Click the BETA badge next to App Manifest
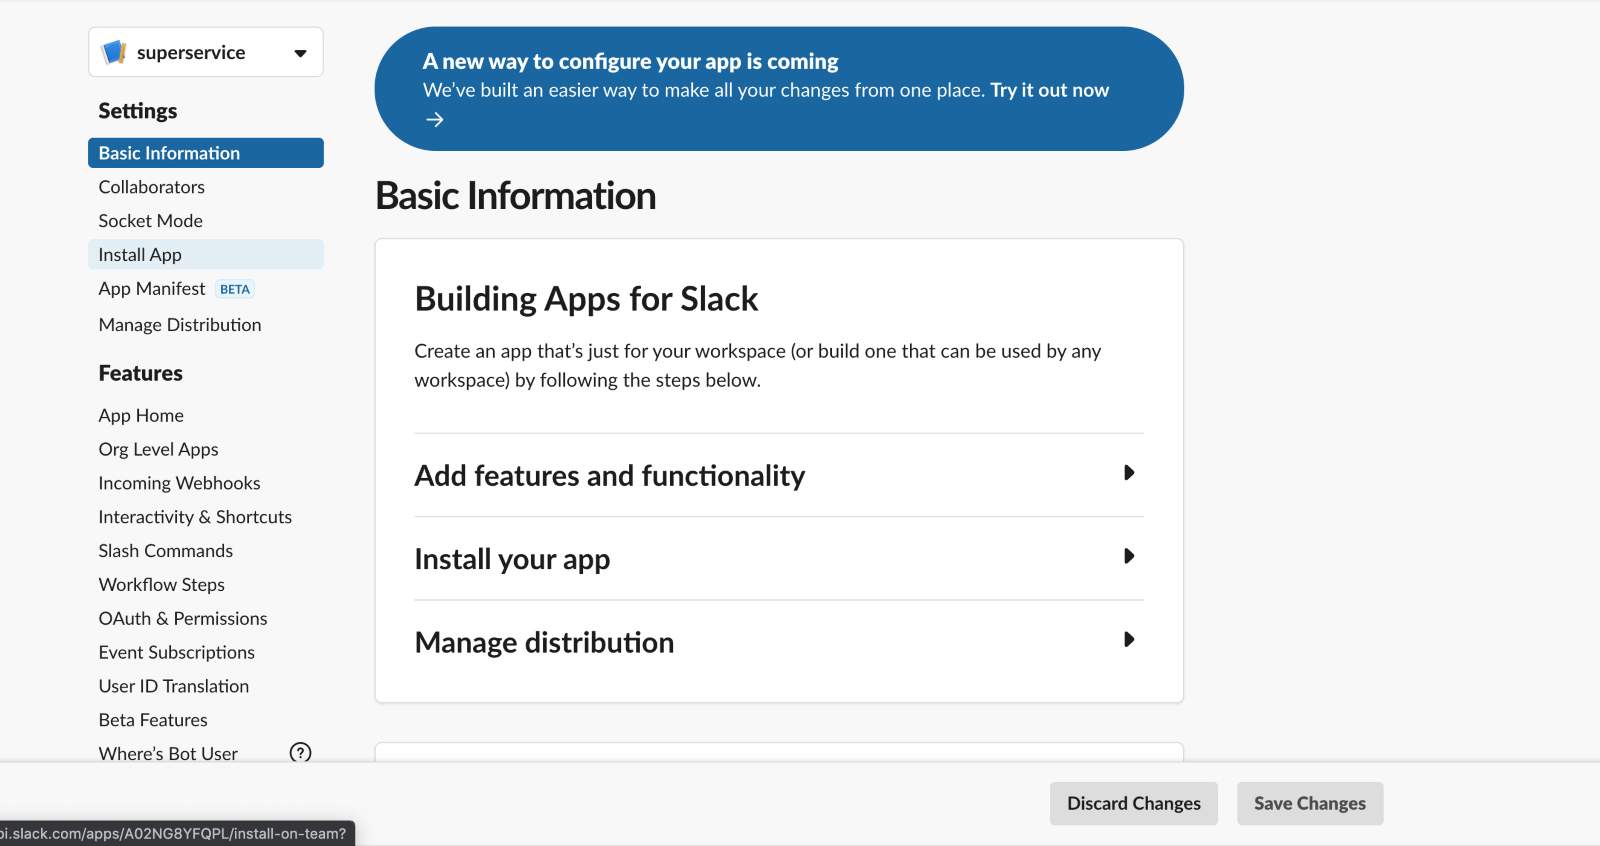 point(235,289)
